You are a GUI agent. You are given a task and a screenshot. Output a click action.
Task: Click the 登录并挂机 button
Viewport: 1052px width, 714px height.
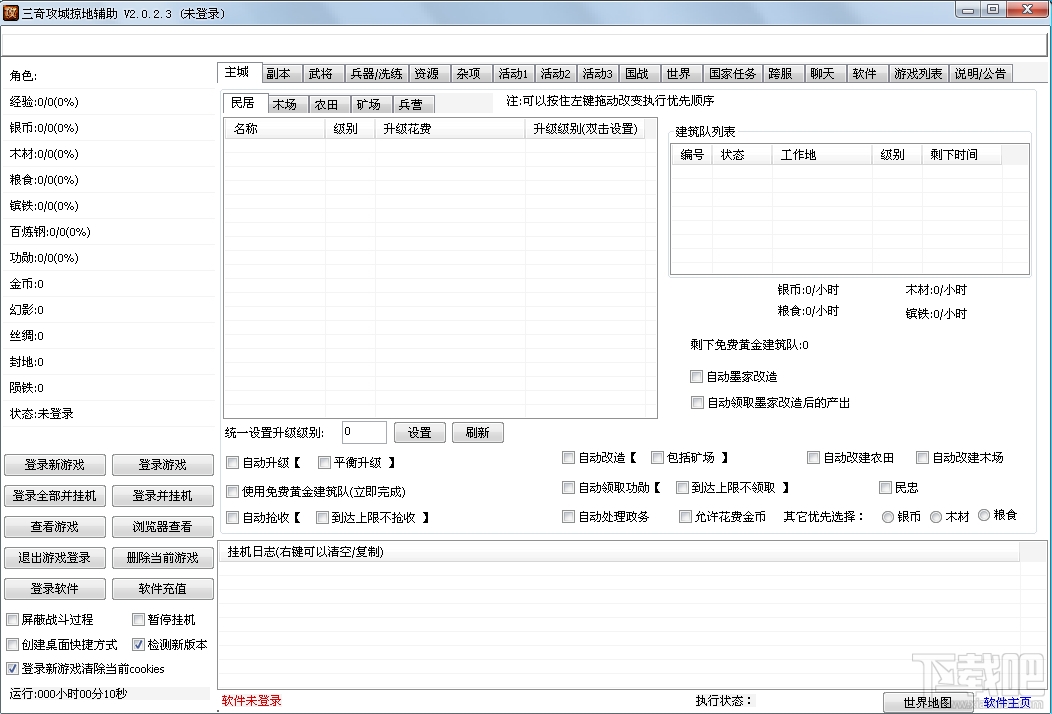pos(162,496)
